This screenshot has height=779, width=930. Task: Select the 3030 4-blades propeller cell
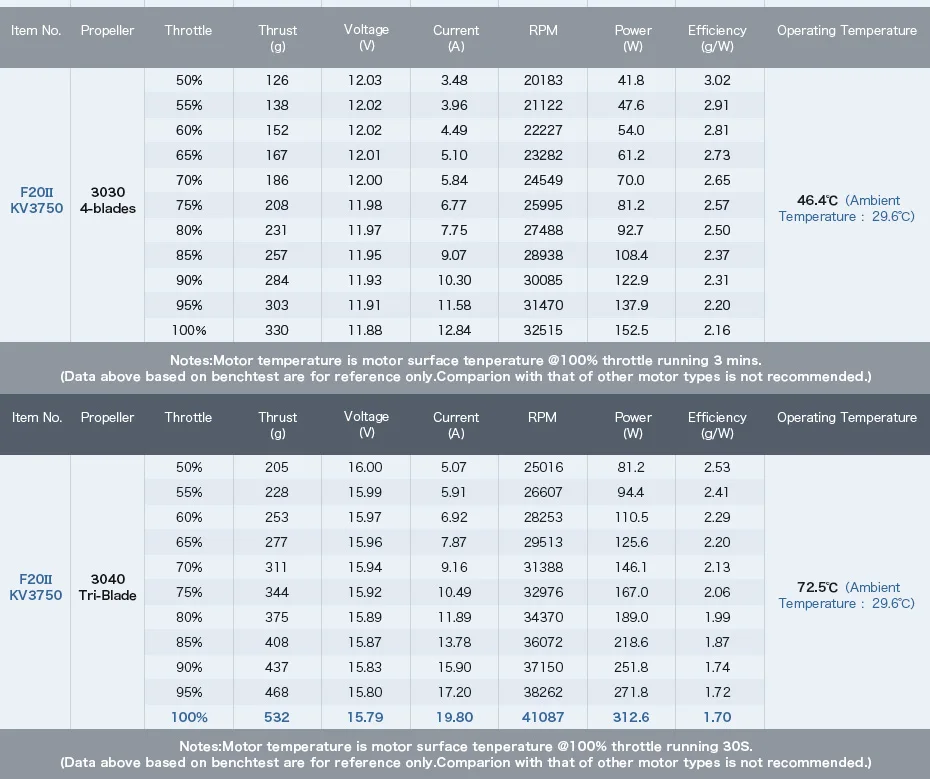click(x=107, y=200)
